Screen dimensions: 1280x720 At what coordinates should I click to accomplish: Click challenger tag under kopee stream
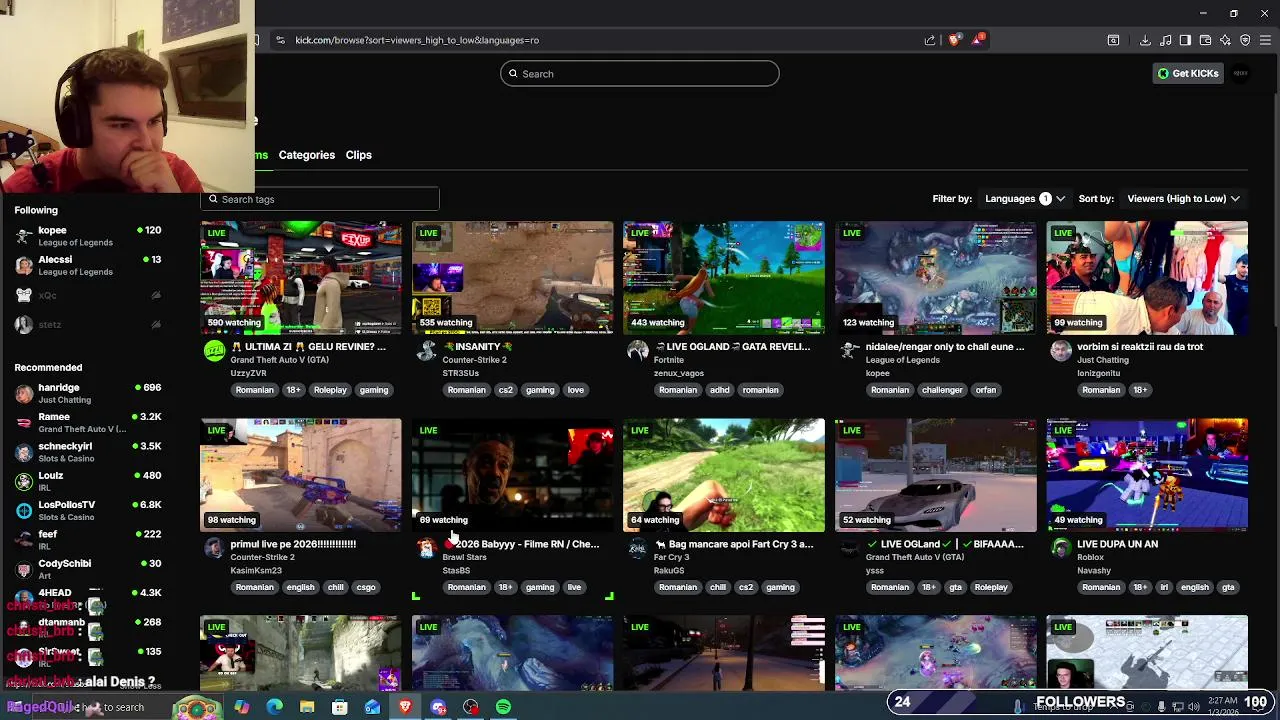[x=942, y=390]
